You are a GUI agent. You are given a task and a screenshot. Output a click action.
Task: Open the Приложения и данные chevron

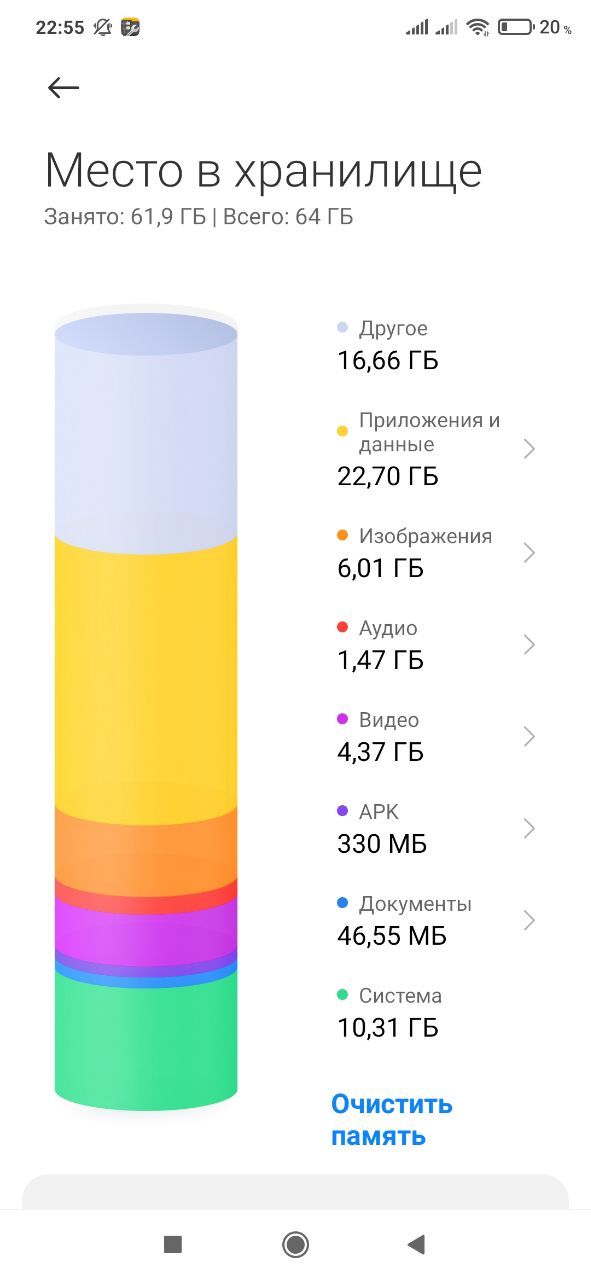pos(529,449)
